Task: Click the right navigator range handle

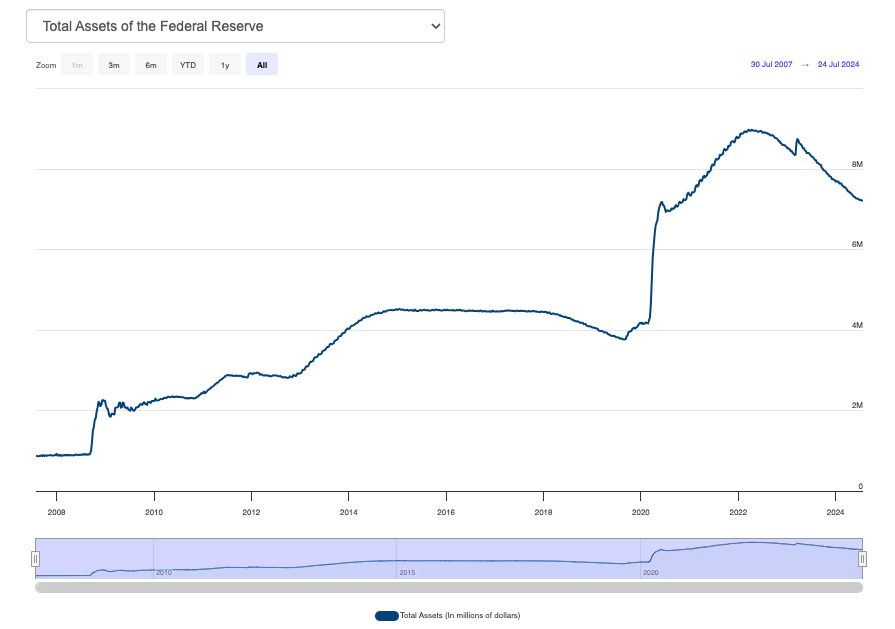Action: pyautogui.click(x=862, y=558)
